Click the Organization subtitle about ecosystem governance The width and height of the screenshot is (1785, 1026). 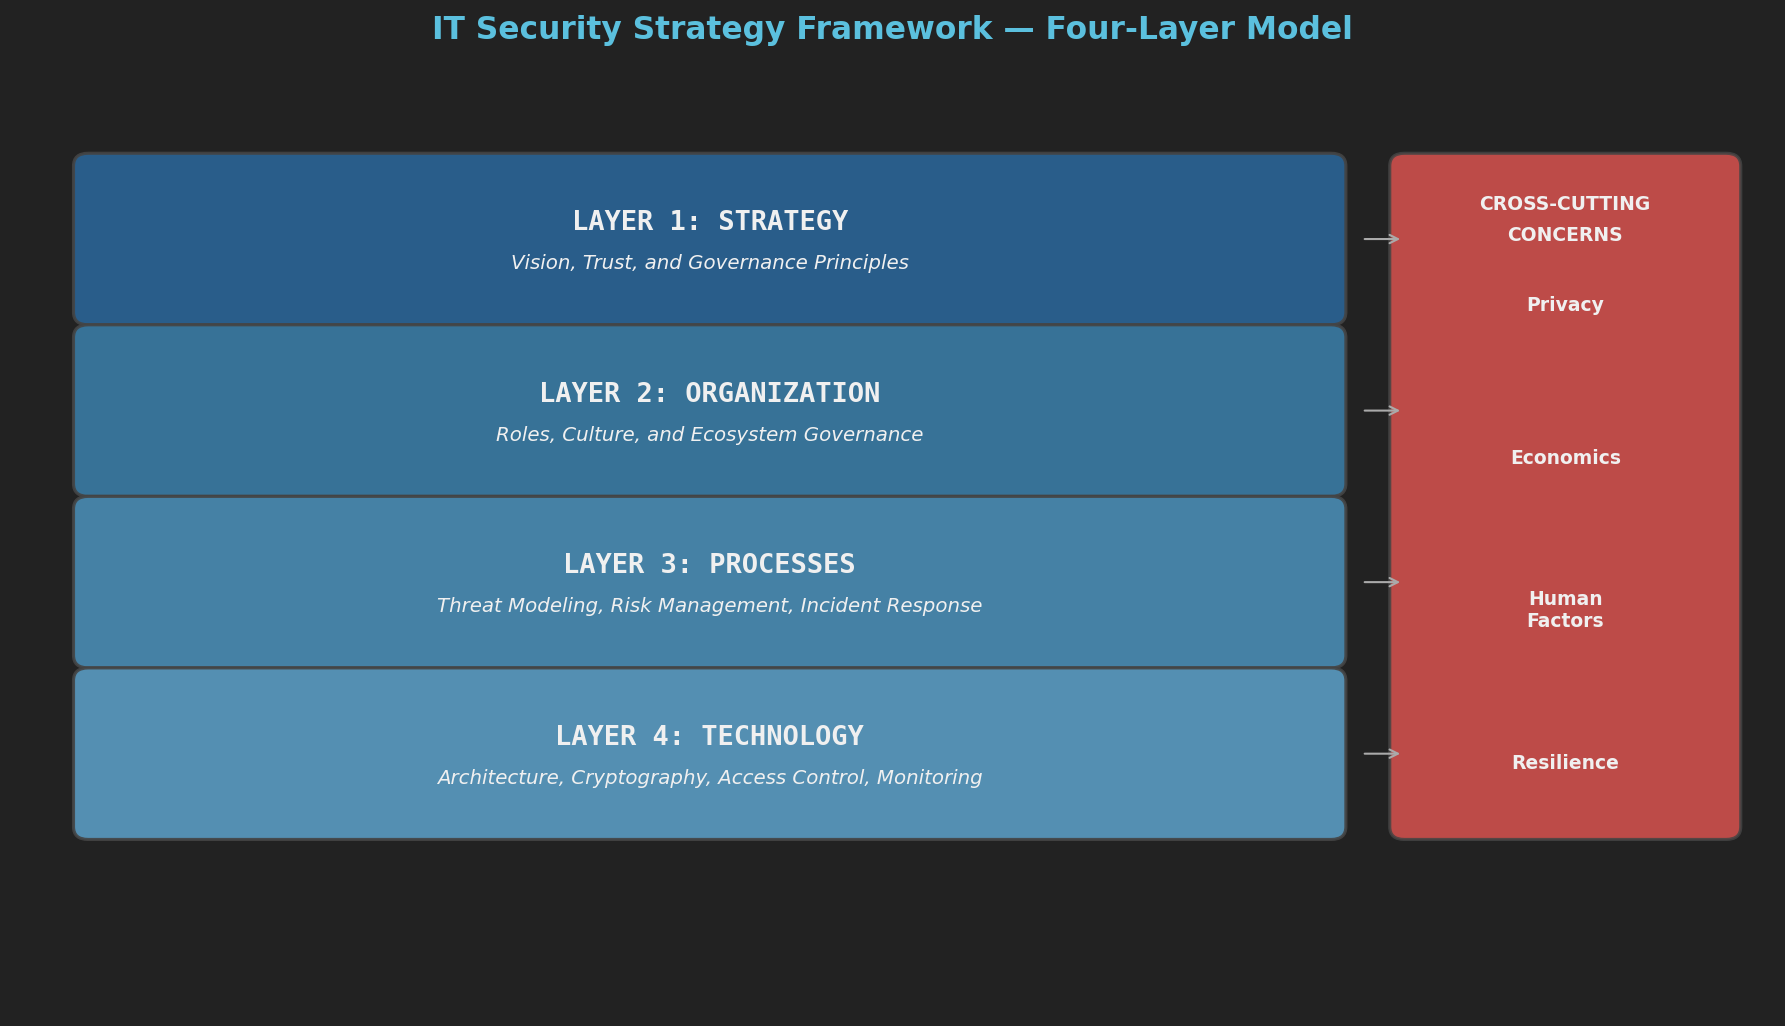(709, 434)
